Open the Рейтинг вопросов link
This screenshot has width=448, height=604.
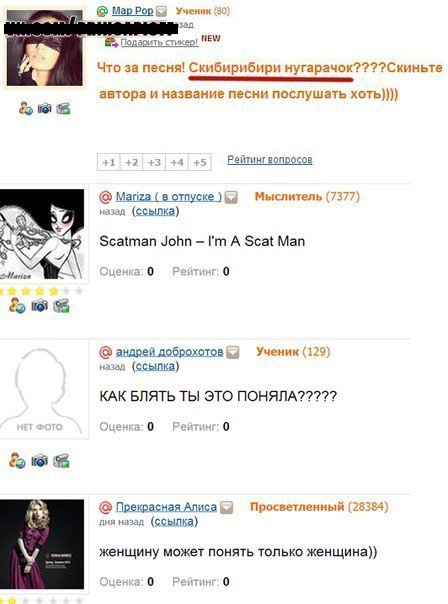click(x=270, y=159)
